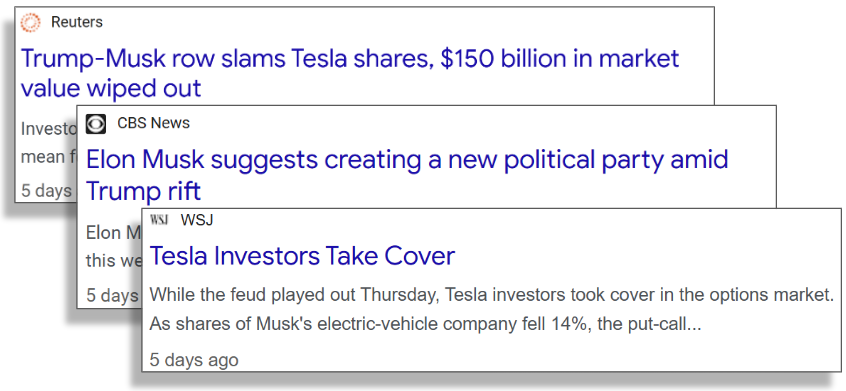This screenshot has height=391, width=846.
Task: Click the small WSJ logo icon
Action: click(159, 220)
